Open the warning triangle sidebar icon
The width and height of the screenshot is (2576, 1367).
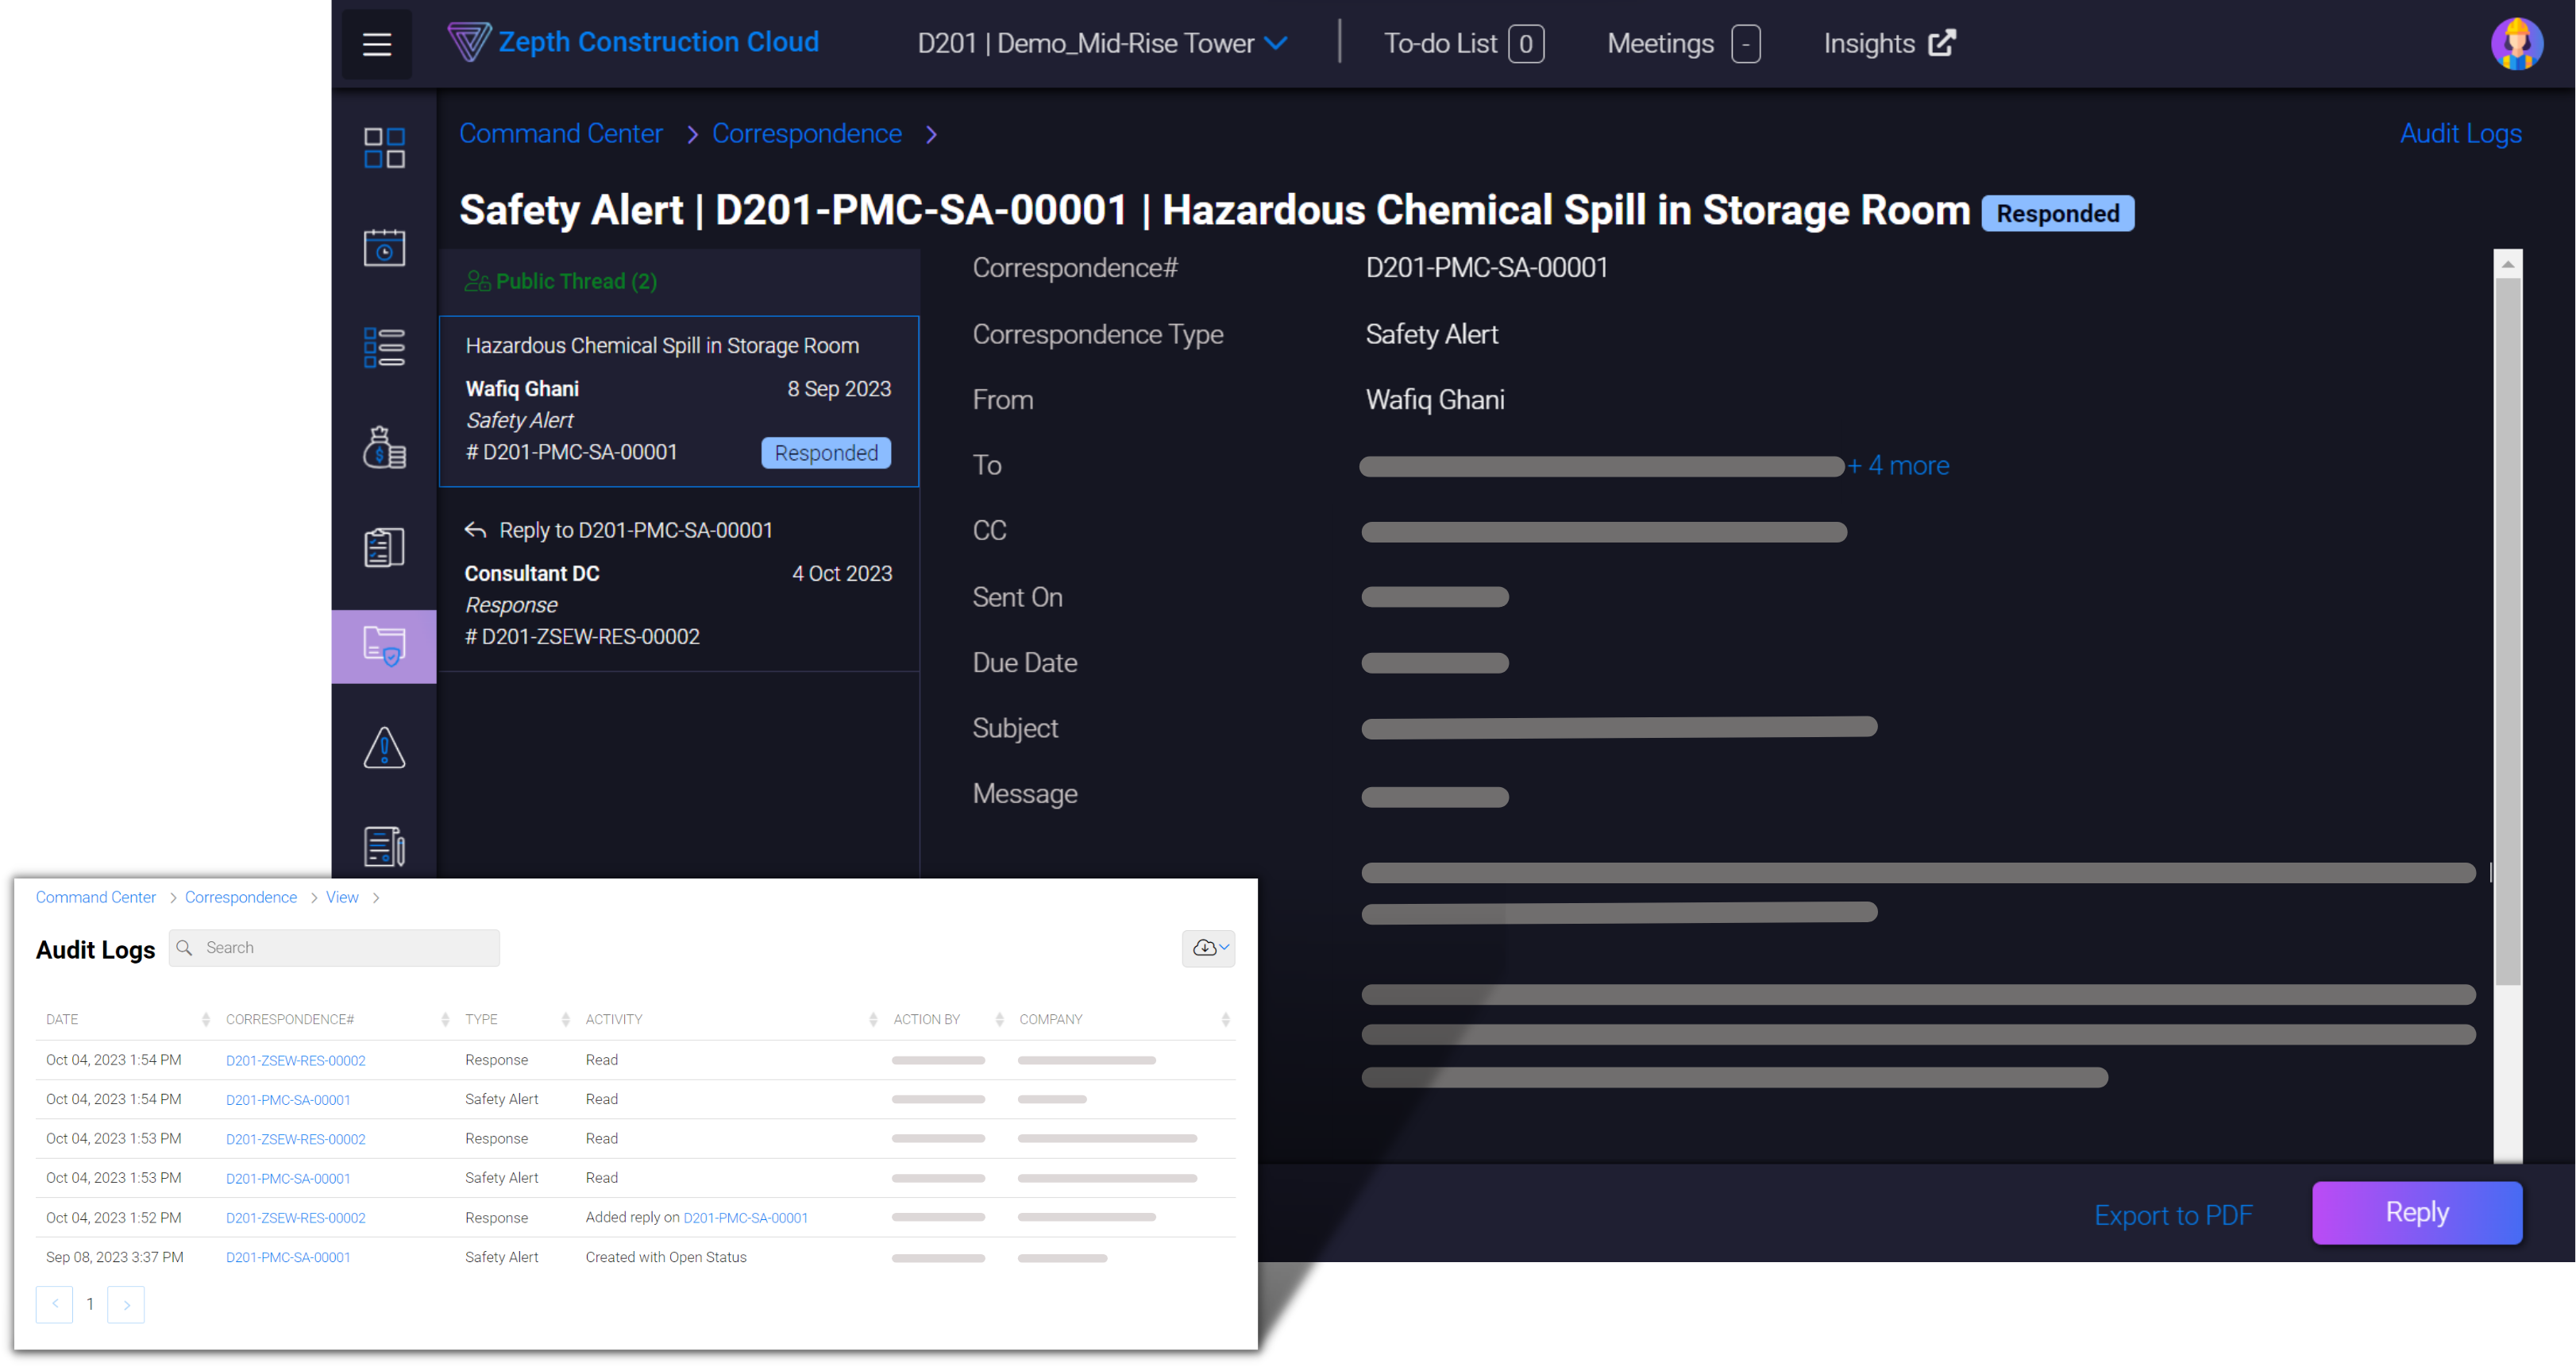click(384, 747)
